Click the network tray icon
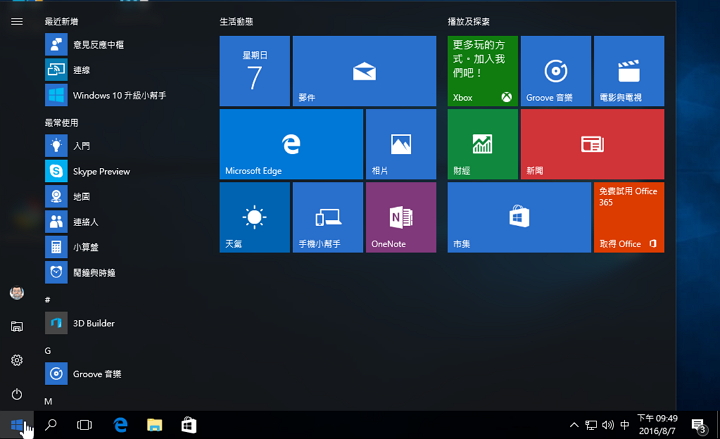This screenshot has height=439, width=720. 591,425
